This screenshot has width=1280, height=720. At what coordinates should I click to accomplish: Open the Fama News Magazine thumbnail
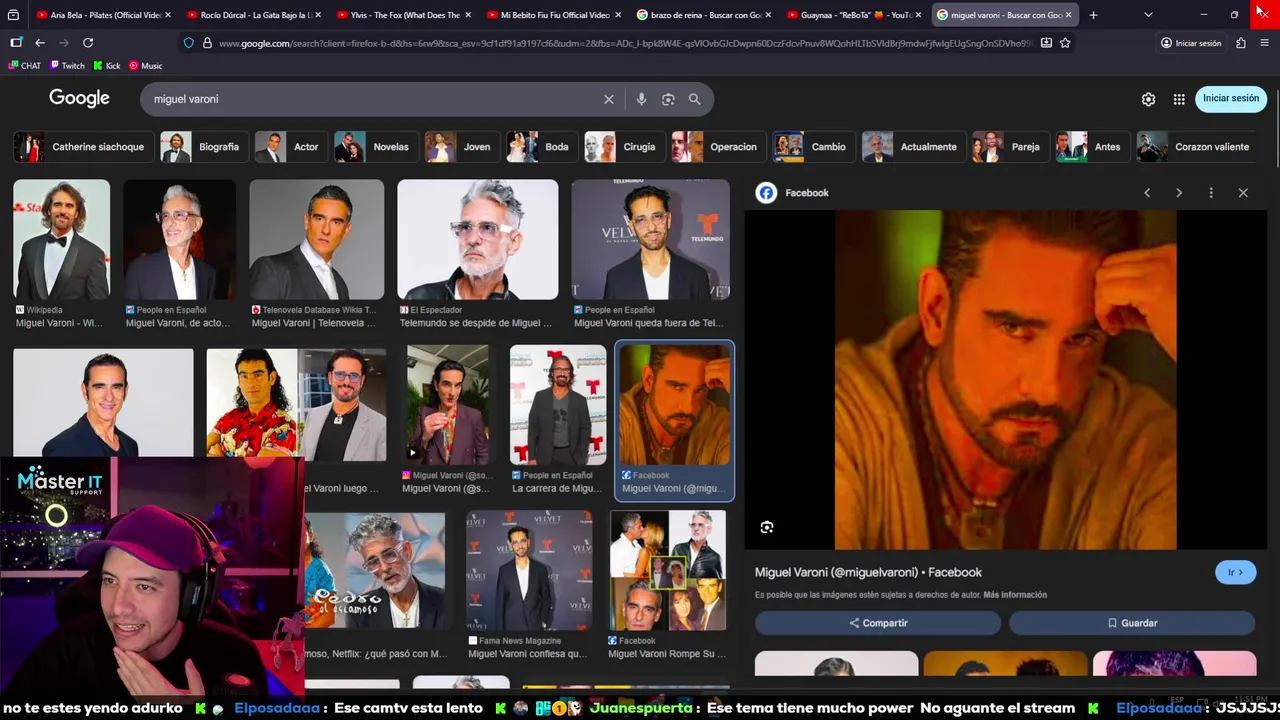529,570
